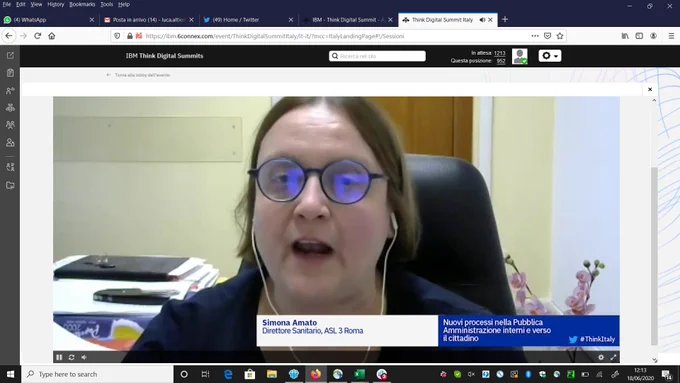680x383 pixels.
Task: Open Firefox library icon
Action: click(625, 36)
